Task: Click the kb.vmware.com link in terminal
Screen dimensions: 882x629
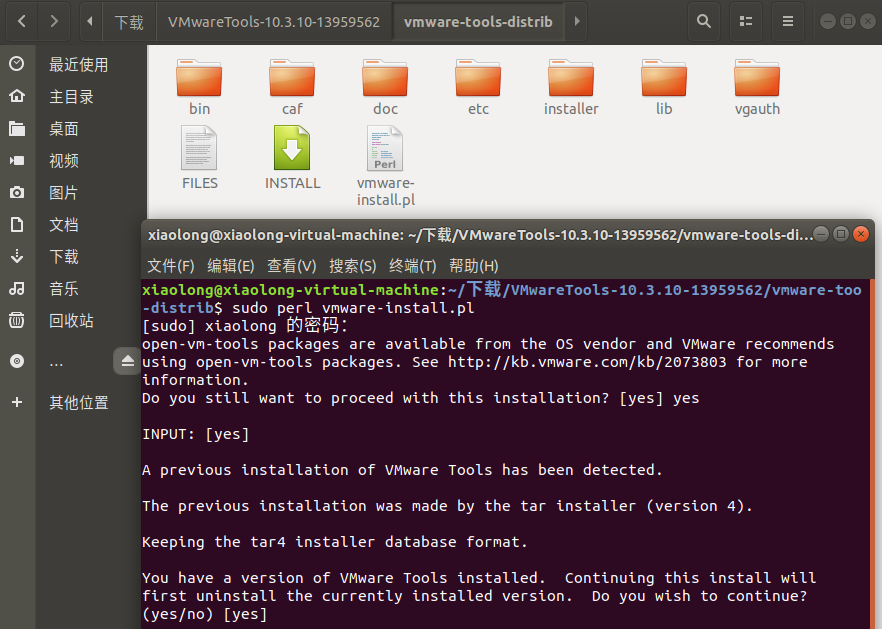Action: click(587, 362)
